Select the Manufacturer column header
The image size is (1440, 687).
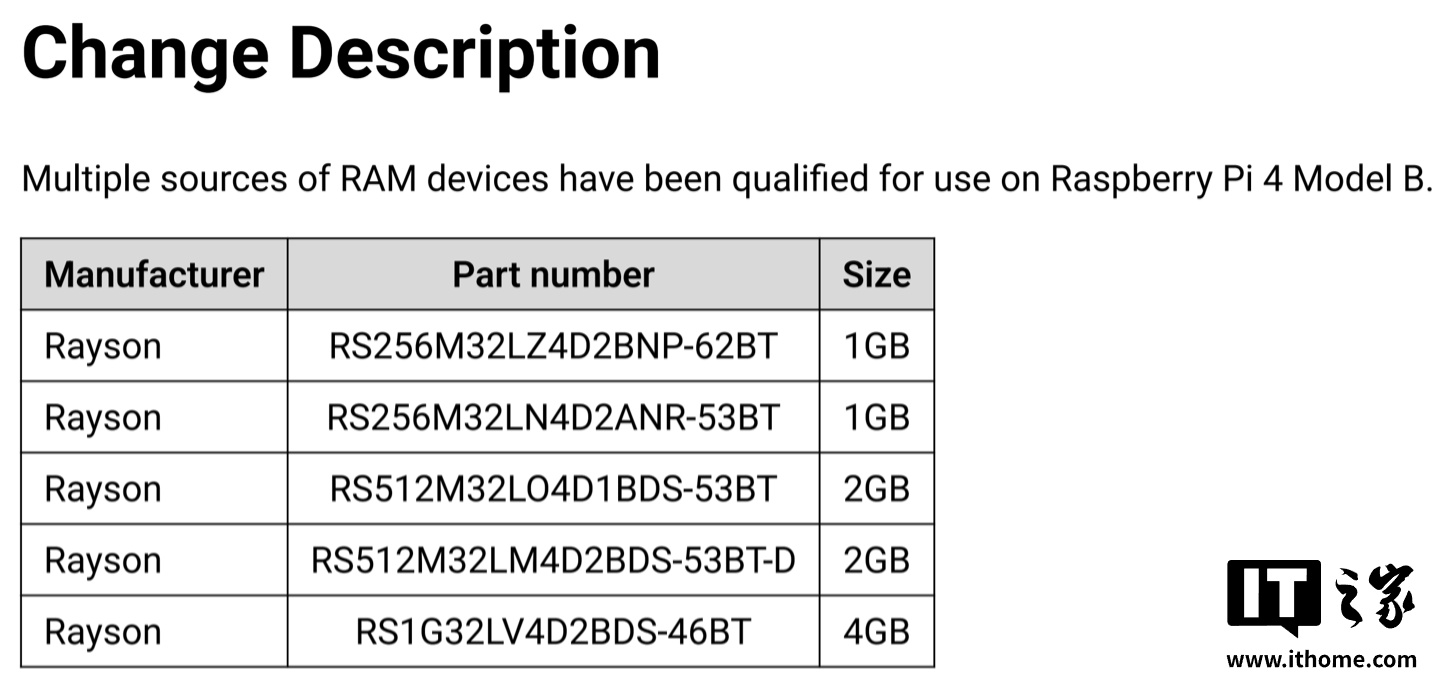(154, 274)
